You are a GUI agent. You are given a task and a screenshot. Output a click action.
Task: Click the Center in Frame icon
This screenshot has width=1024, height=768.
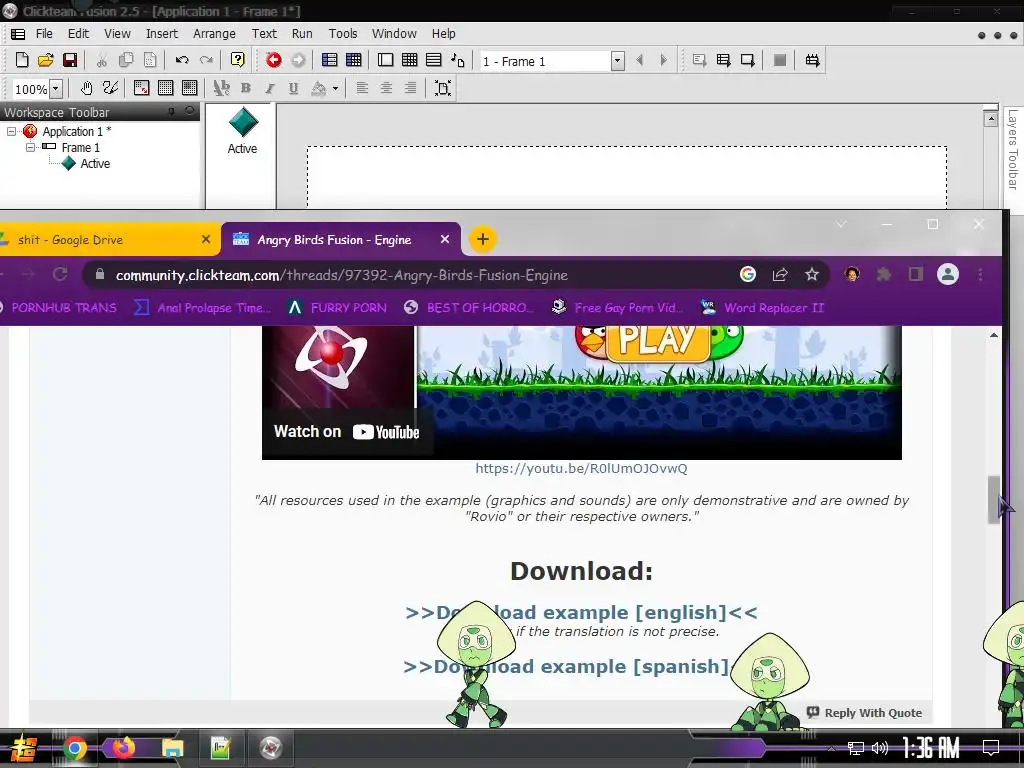443,88
